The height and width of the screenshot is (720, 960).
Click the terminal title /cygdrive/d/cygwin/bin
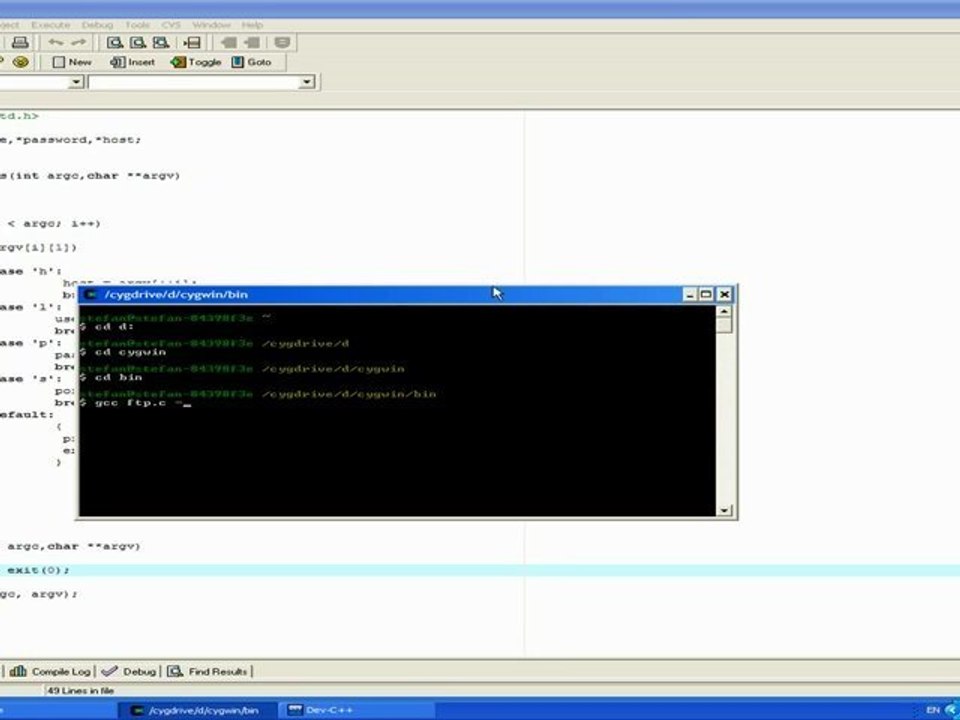point(176,294)
